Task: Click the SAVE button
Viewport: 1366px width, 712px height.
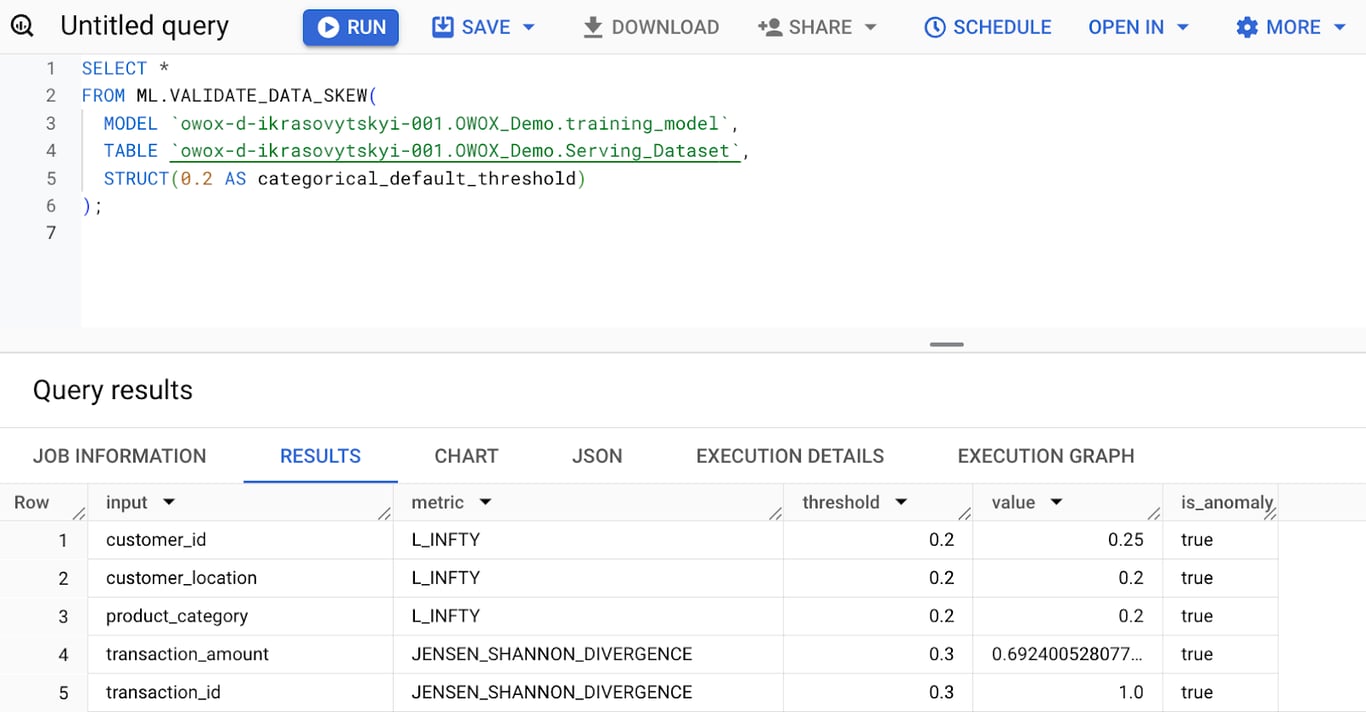Action: (472, 27)
